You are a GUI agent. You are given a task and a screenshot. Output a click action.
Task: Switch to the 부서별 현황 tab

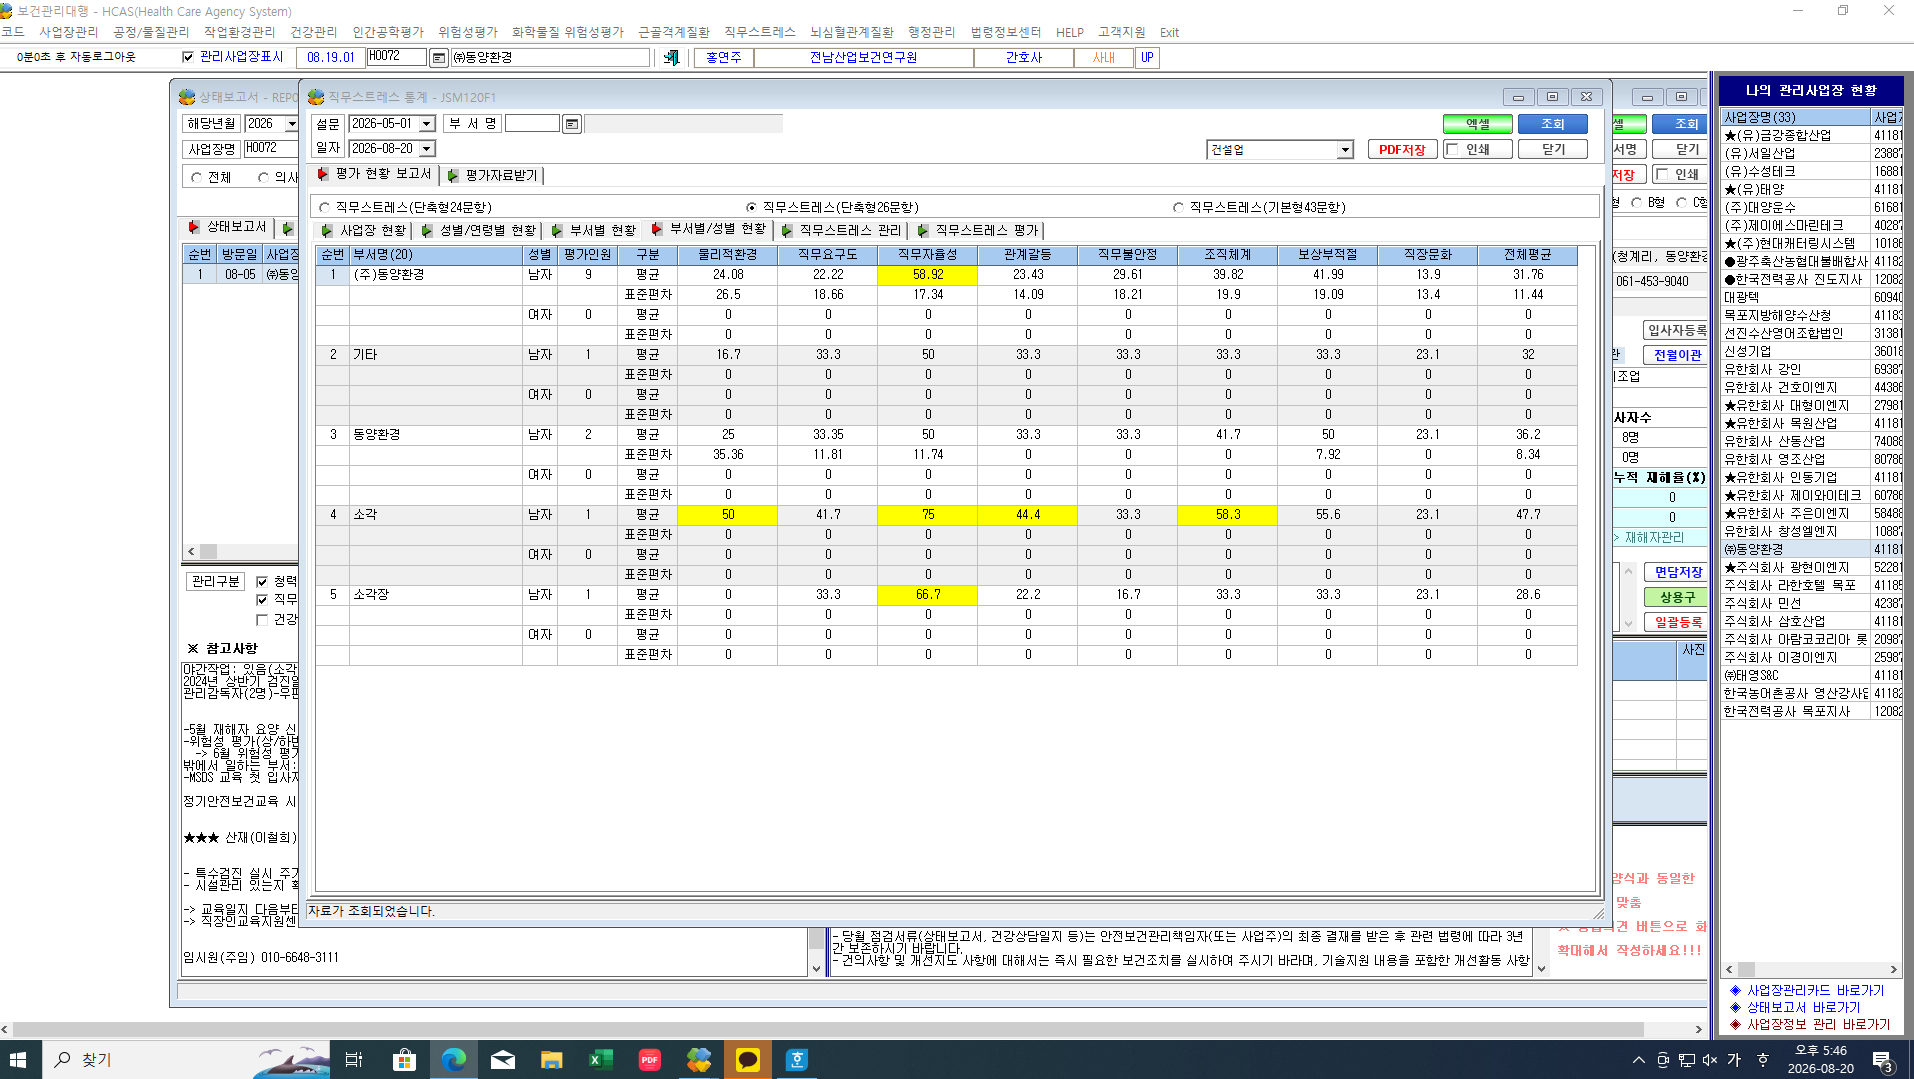point(594,230)
